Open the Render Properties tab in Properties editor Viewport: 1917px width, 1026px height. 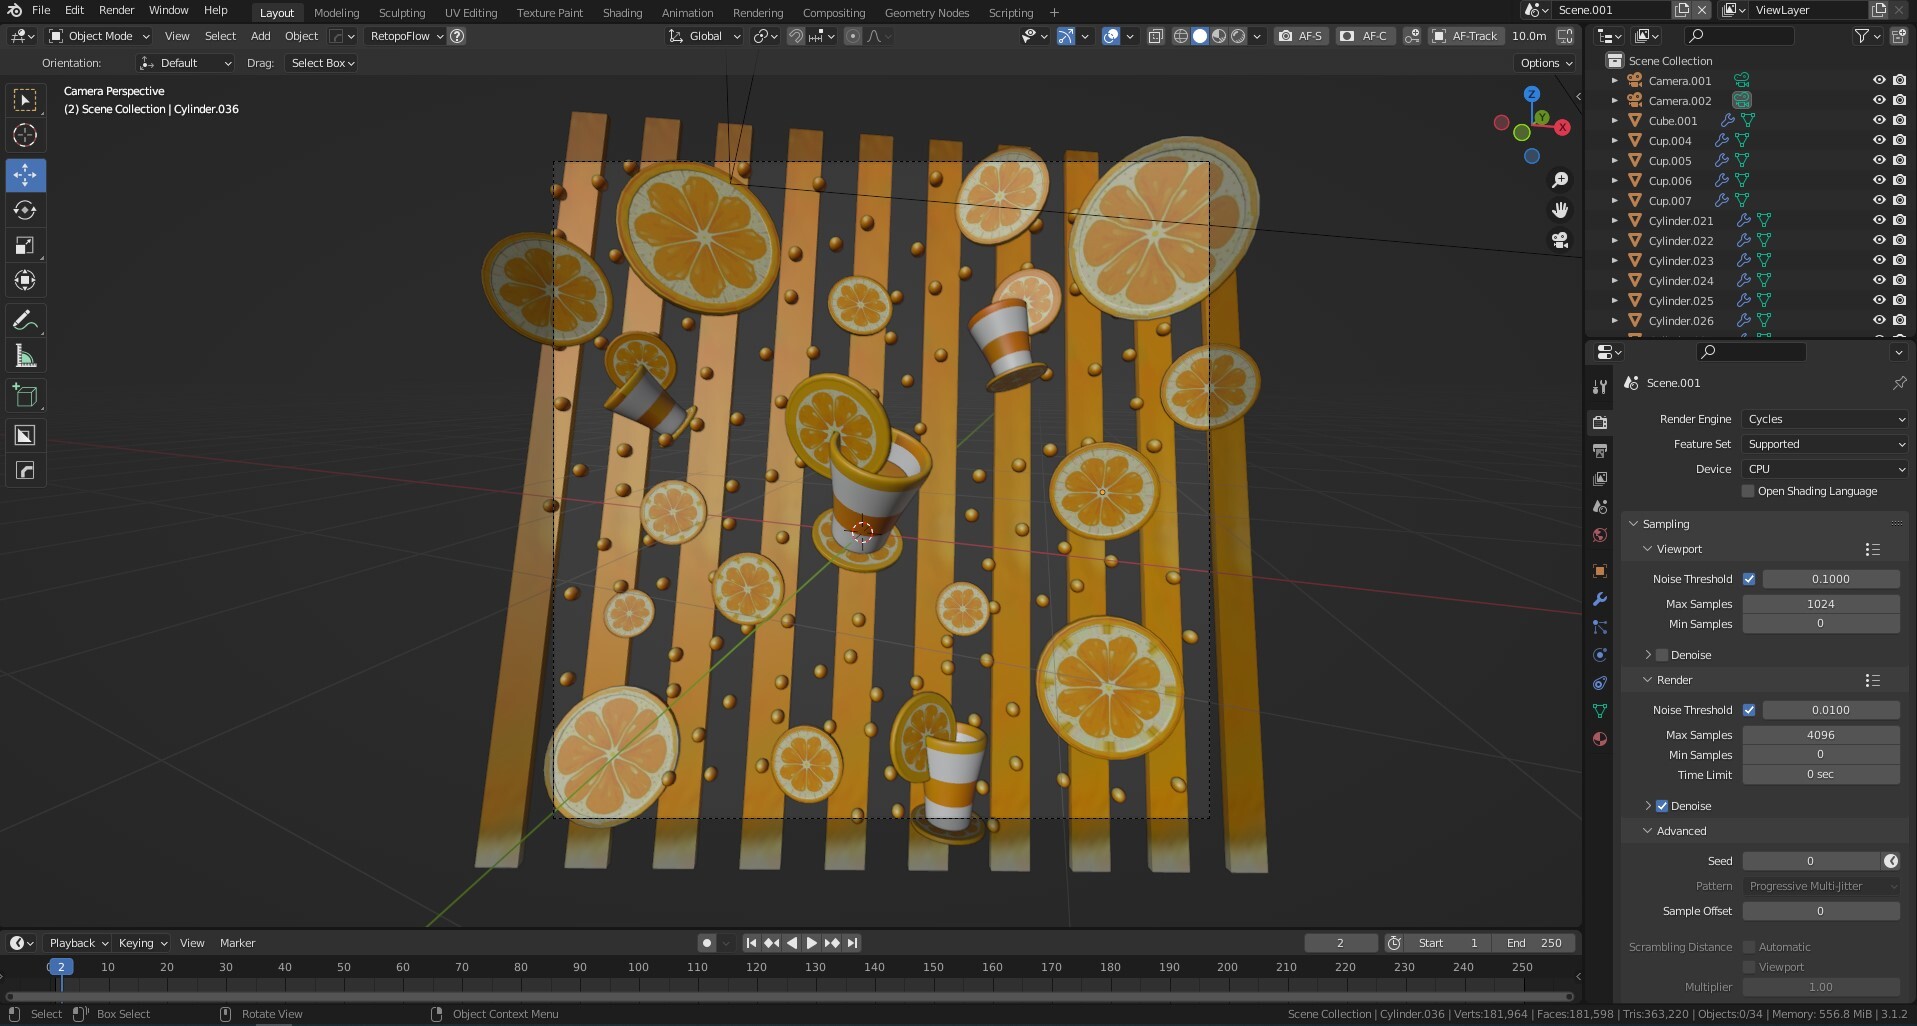(x=1600, y=421)
